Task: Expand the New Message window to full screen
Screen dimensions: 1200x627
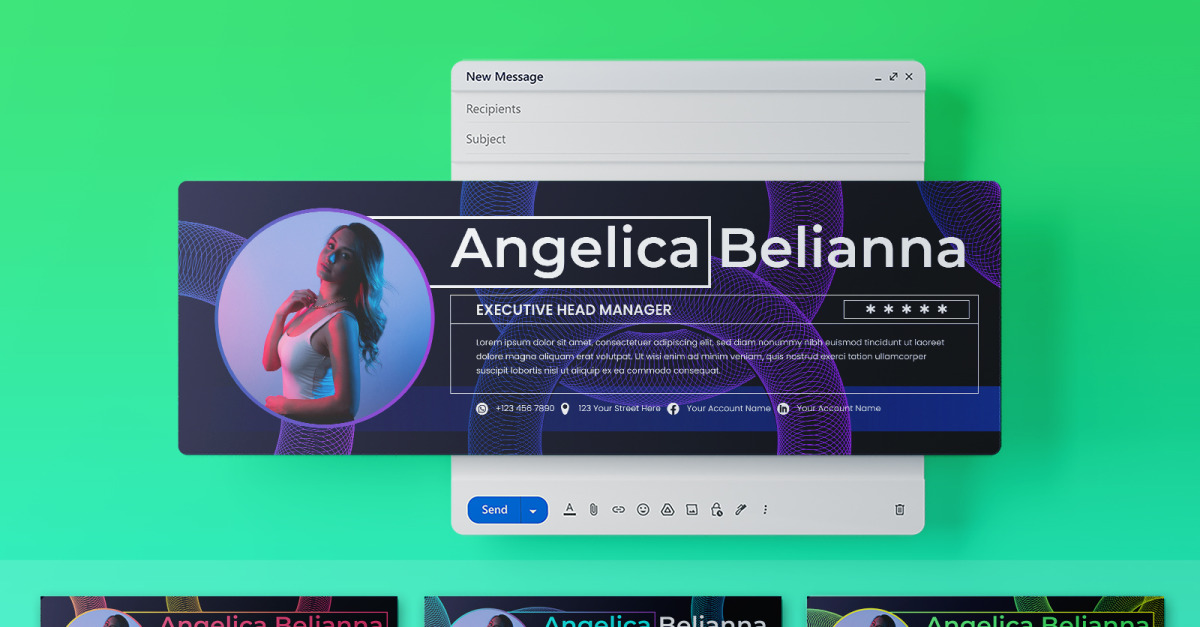Action: point(893,77)
